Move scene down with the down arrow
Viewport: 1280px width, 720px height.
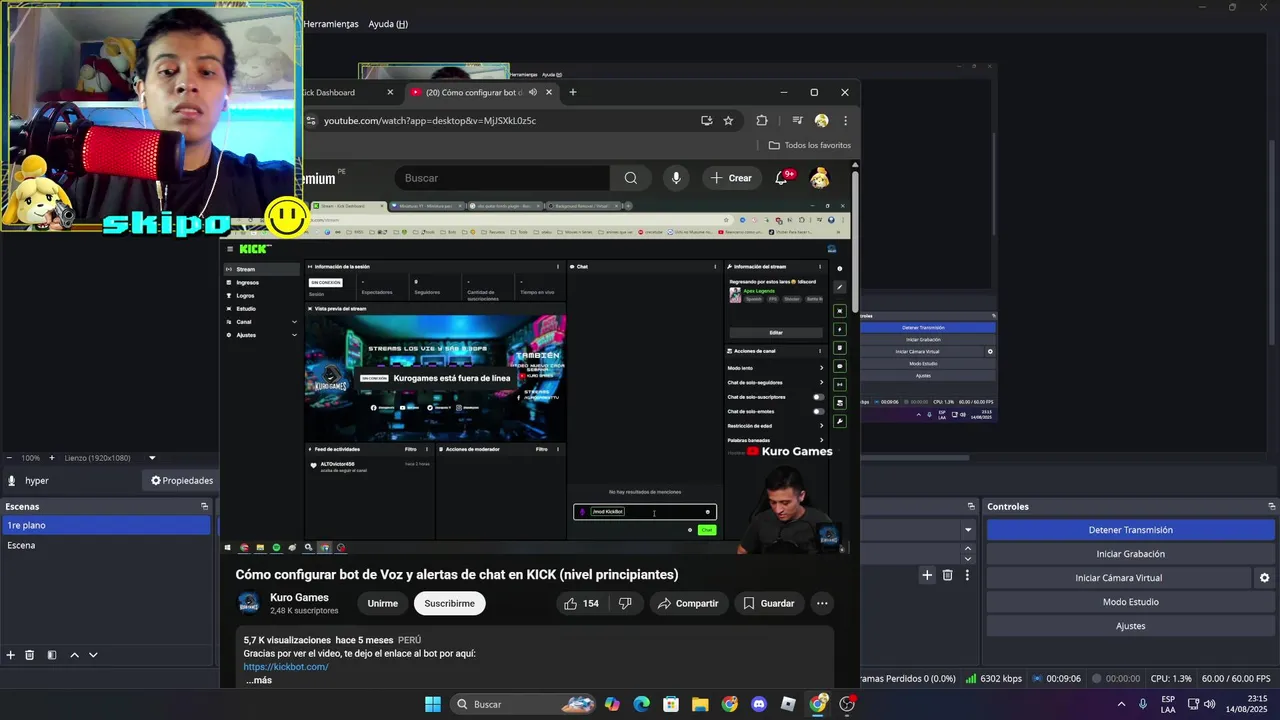click(93, 655)
